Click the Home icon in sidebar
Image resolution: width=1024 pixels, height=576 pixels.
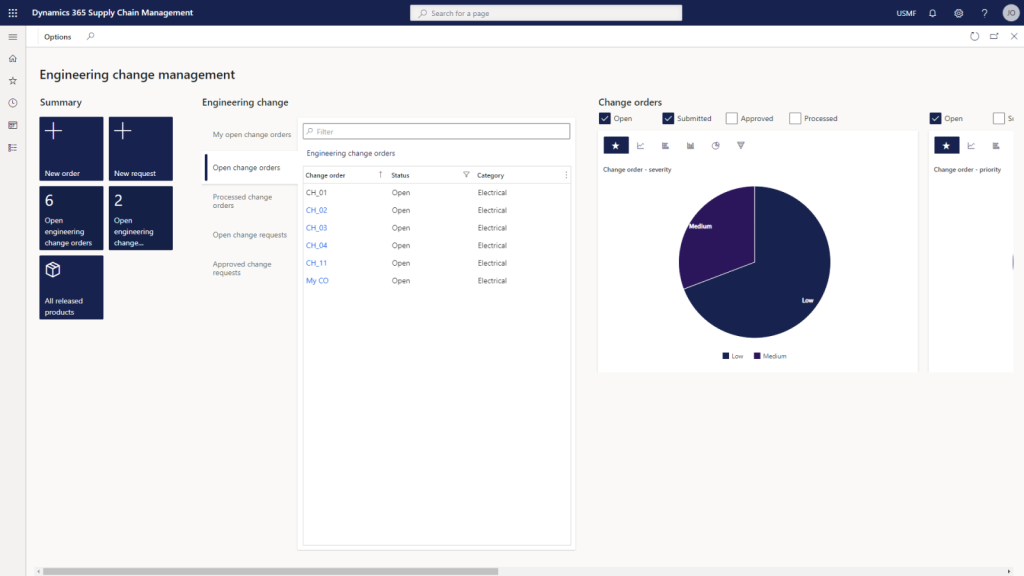click(13, 58)
